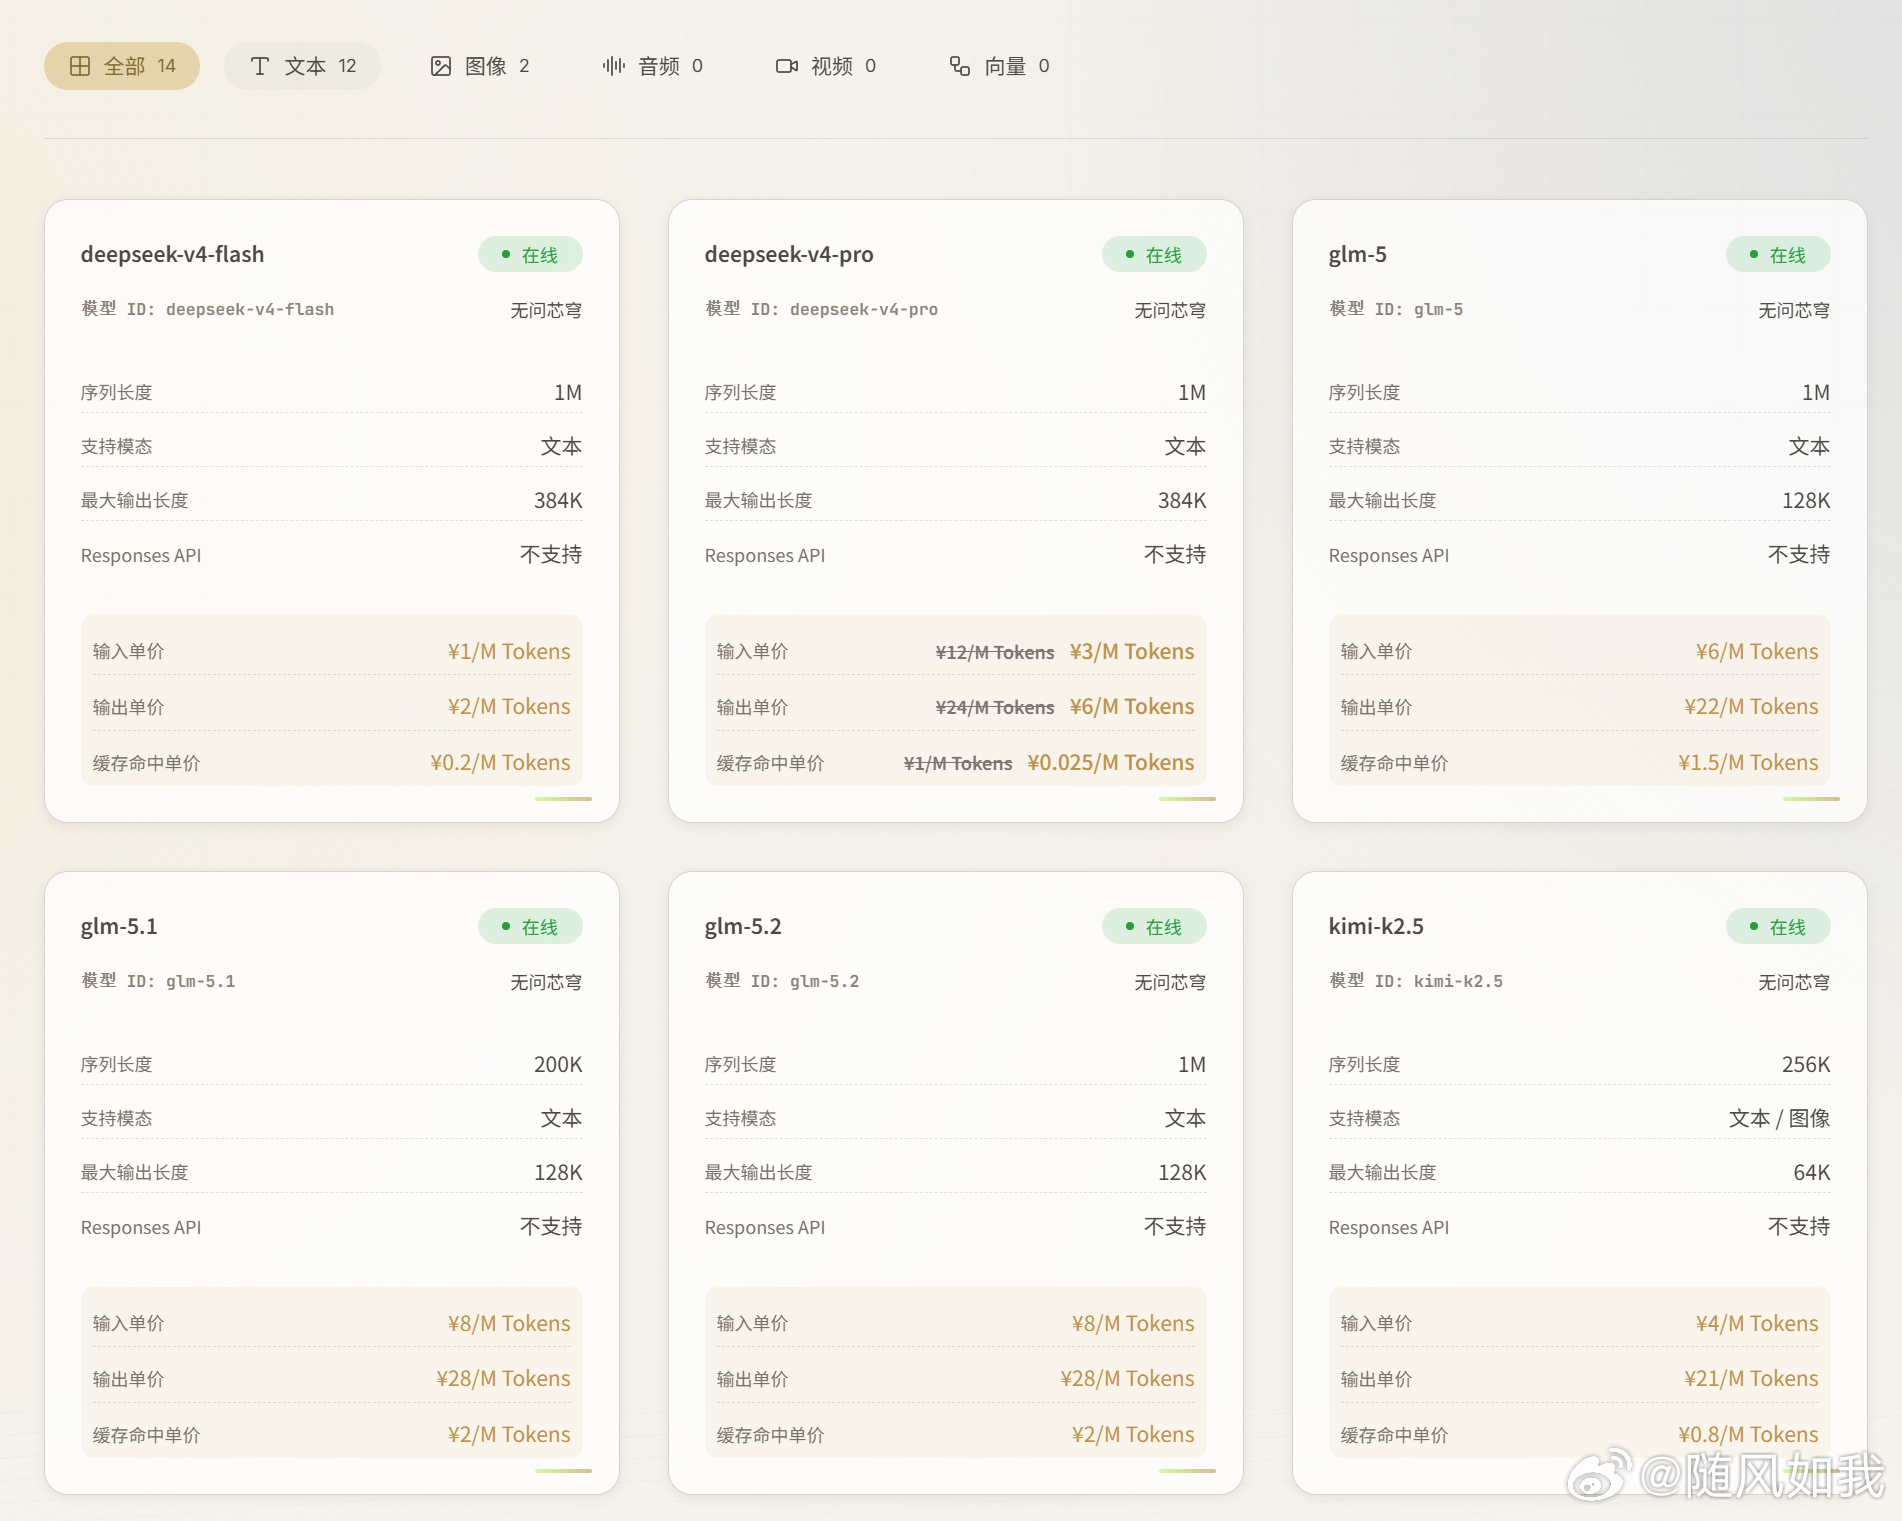The height and width of the screenshot is (1521, 1902).
Task: Click the 在线 status badge on glm-5.1
Action: [530, 927]
